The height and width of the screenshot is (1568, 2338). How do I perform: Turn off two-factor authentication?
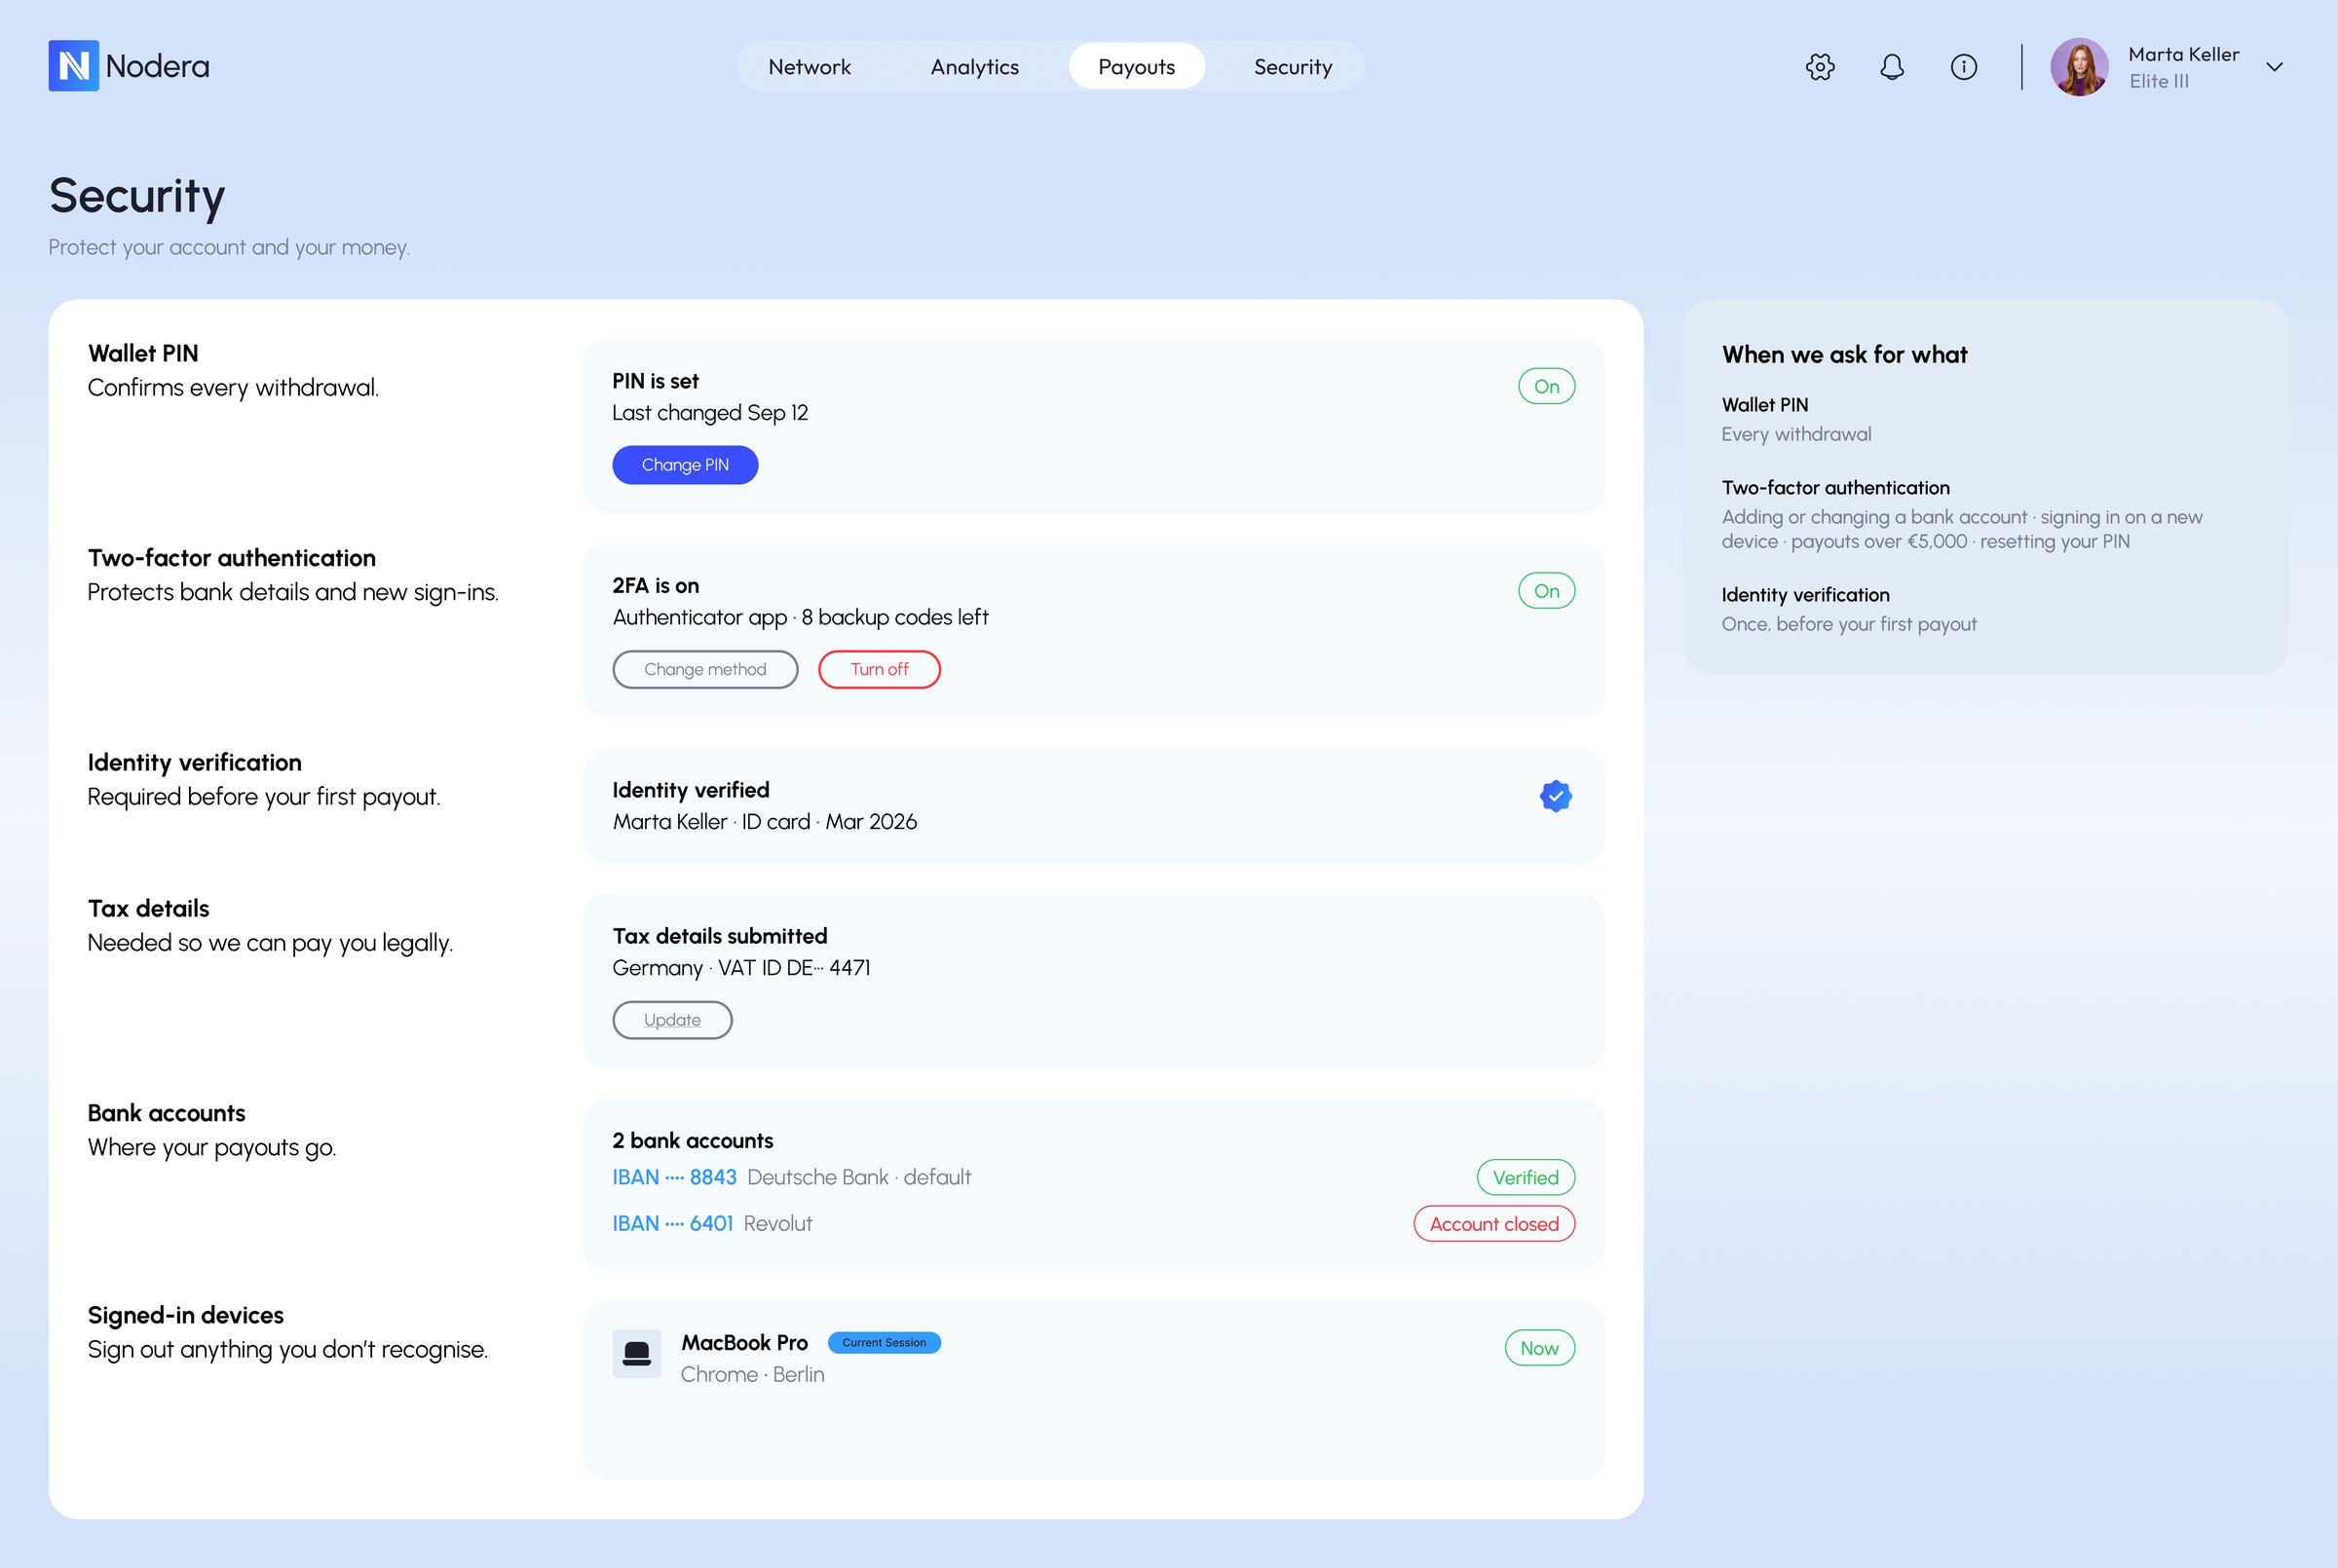click(879, 669)
